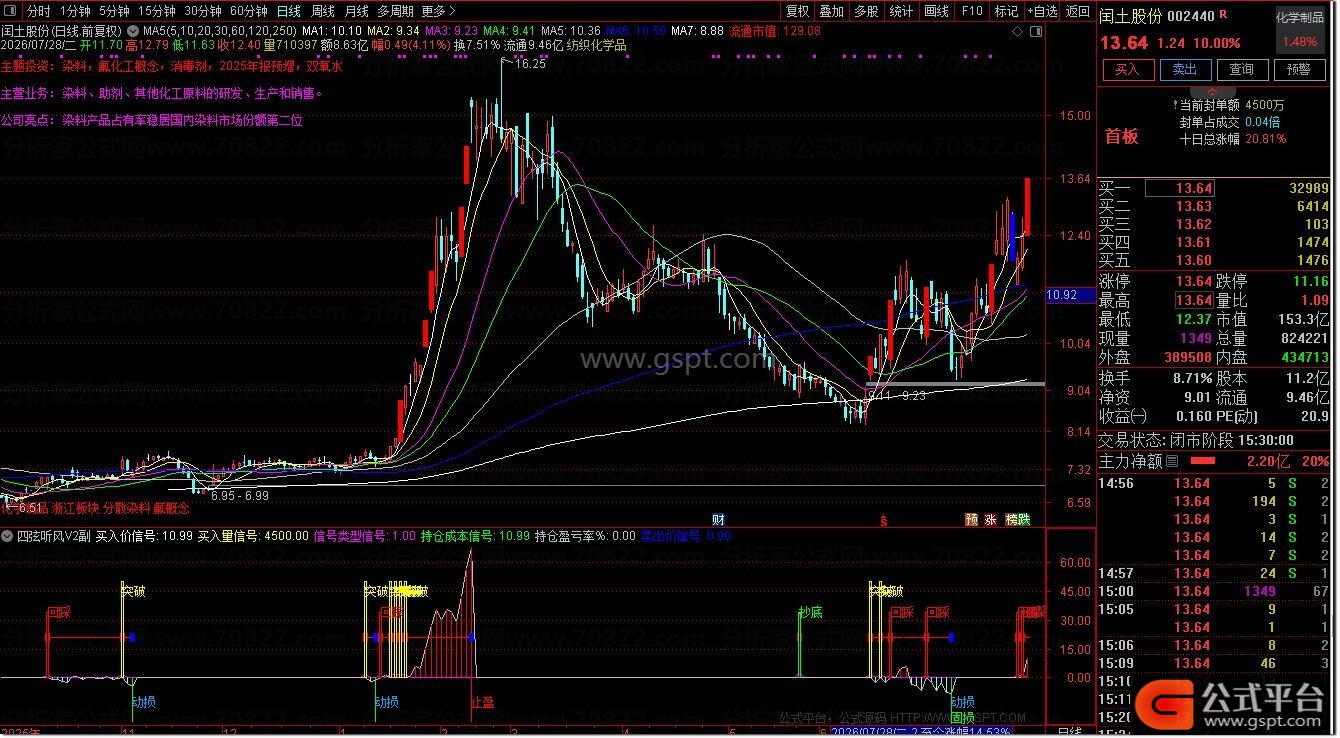Screen dimensions: 1340x738
Task: Expand the dropdown arrow after 闰土股份(日线 前复权)
Action: point(132,32)
